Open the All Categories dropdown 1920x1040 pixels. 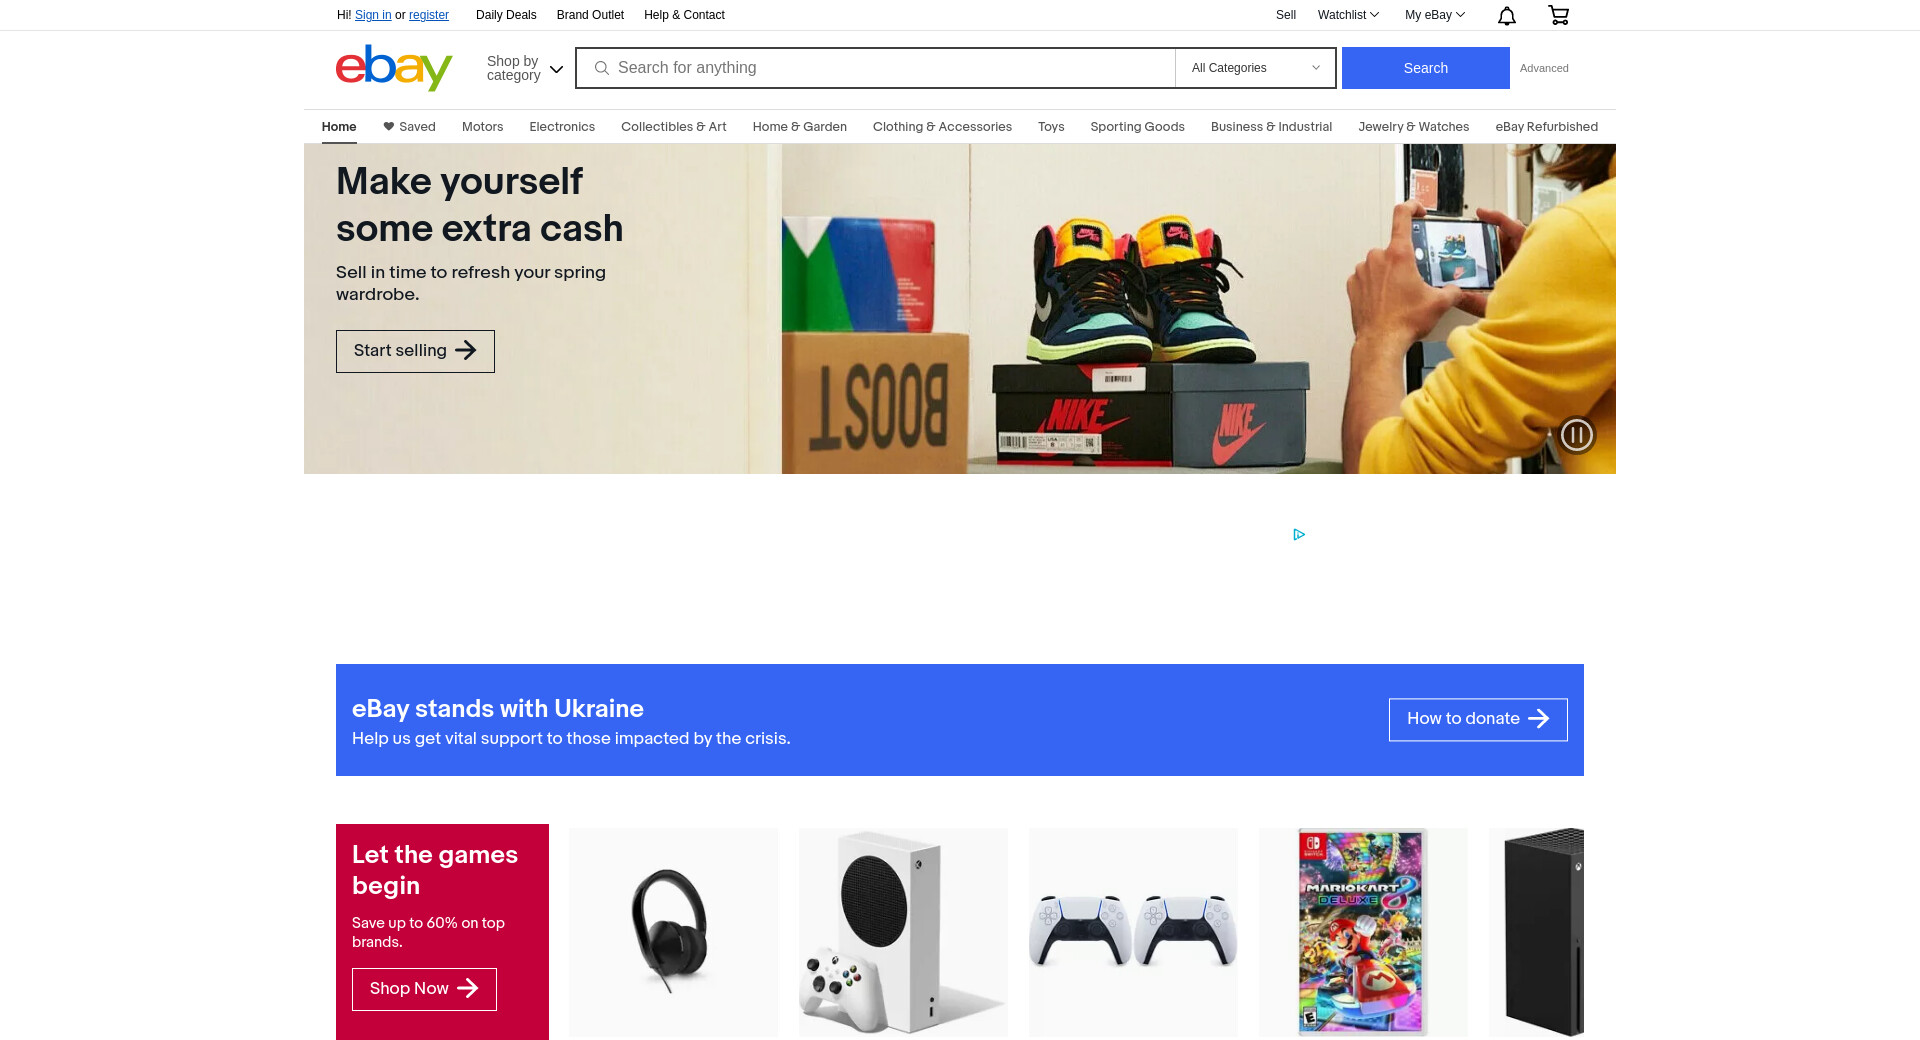pos(1256,68)
